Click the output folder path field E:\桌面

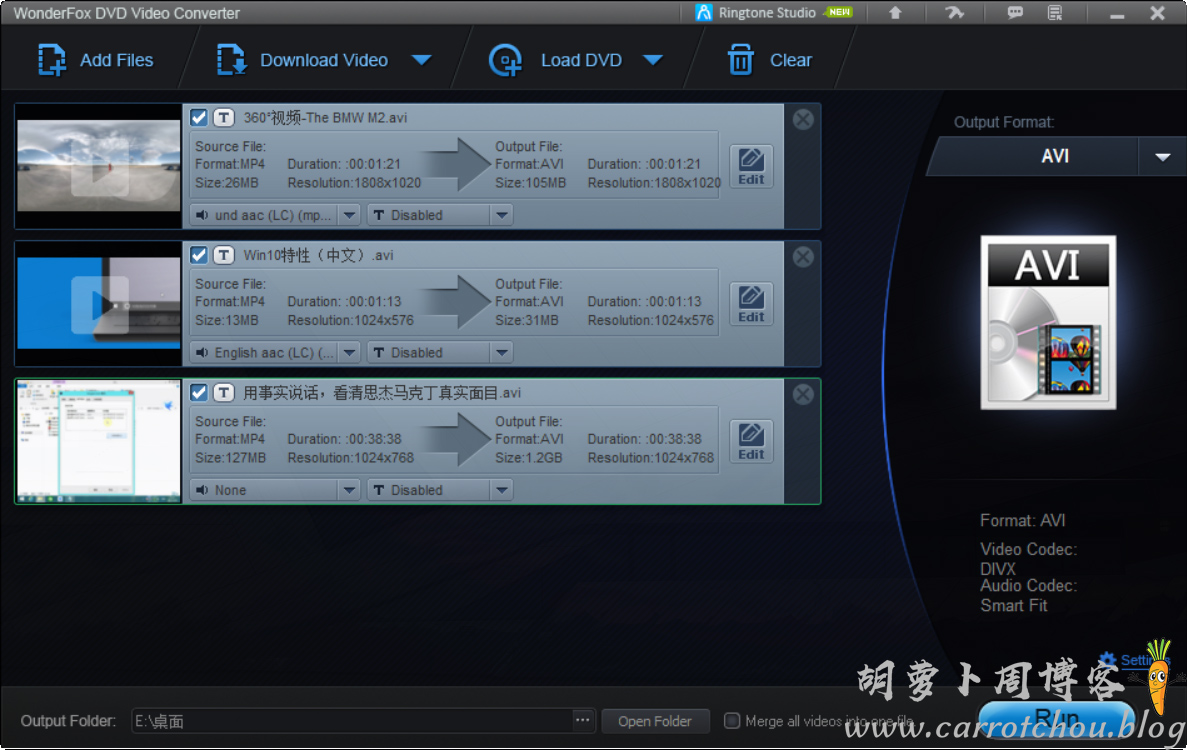click(351, 721)
